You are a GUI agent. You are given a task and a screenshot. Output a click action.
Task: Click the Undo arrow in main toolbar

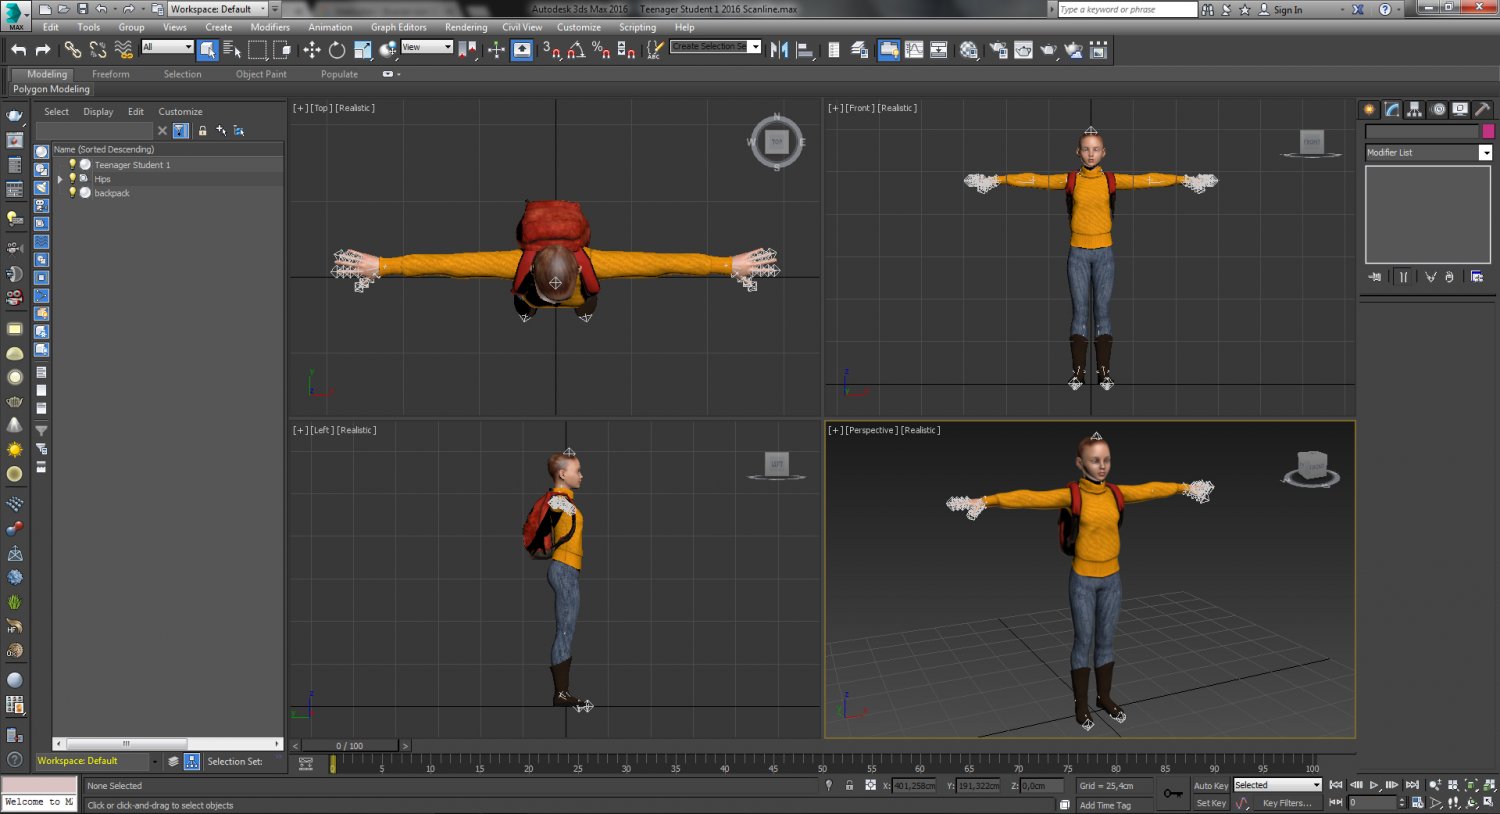pyautogui.click(x=18, y=49)
